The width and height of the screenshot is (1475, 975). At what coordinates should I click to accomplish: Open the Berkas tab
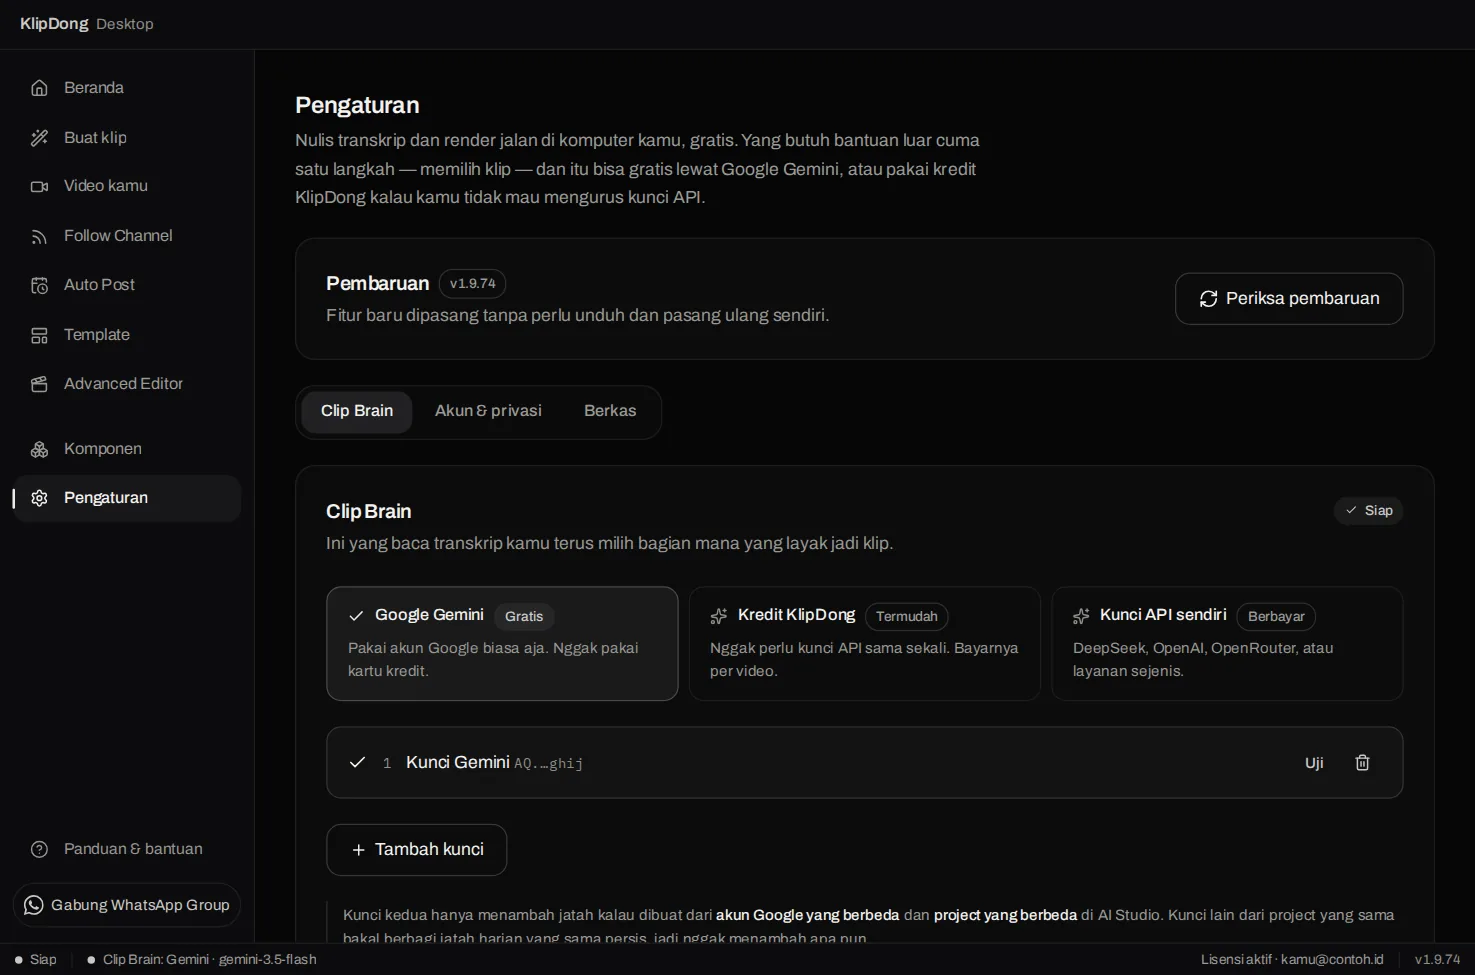[x=610, y=411]
